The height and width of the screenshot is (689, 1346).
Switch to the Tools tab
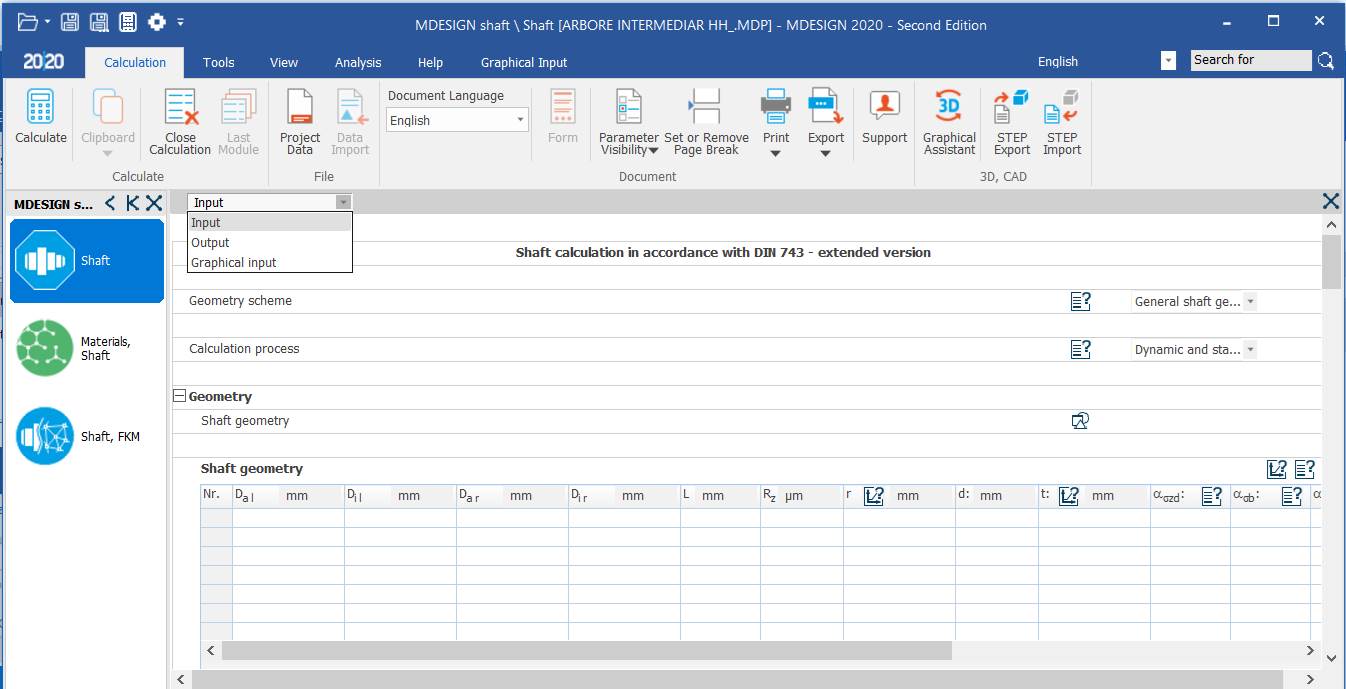pyautogui.click(x=219, y=62)
